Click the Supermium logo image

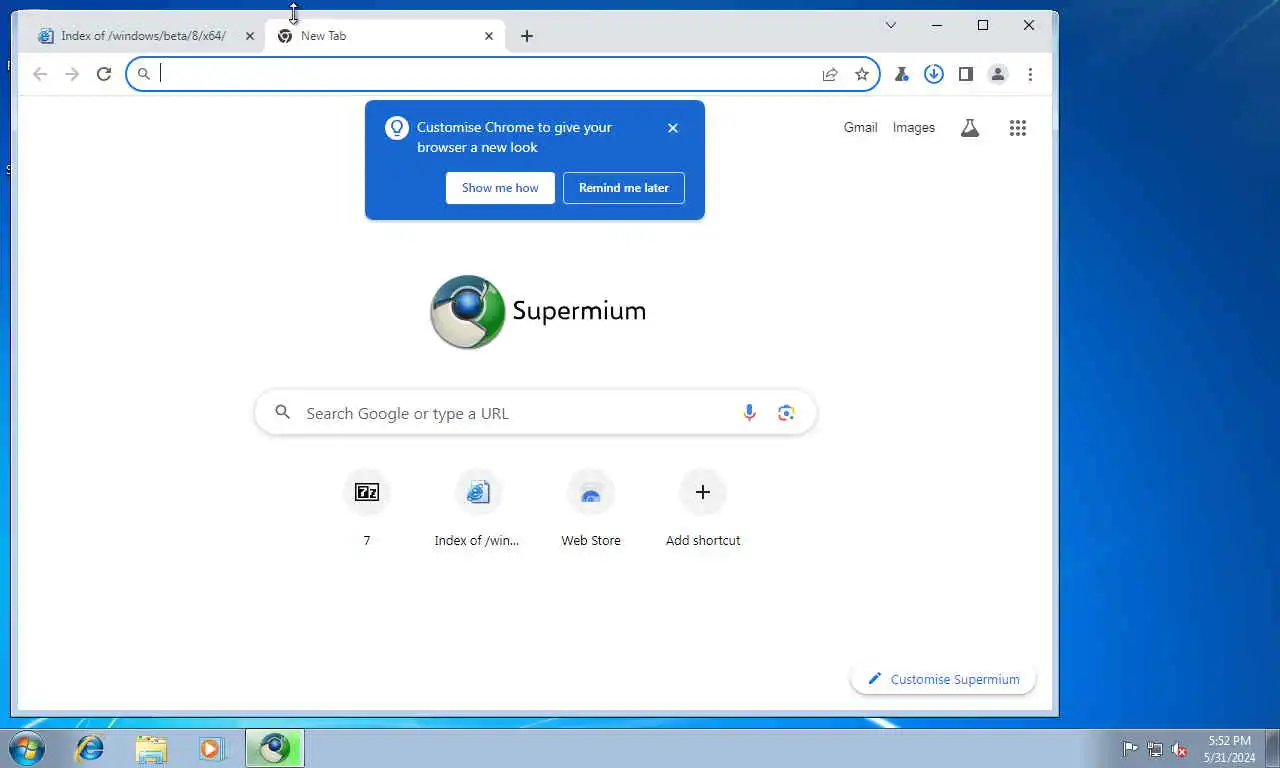(x=538, y=312)
